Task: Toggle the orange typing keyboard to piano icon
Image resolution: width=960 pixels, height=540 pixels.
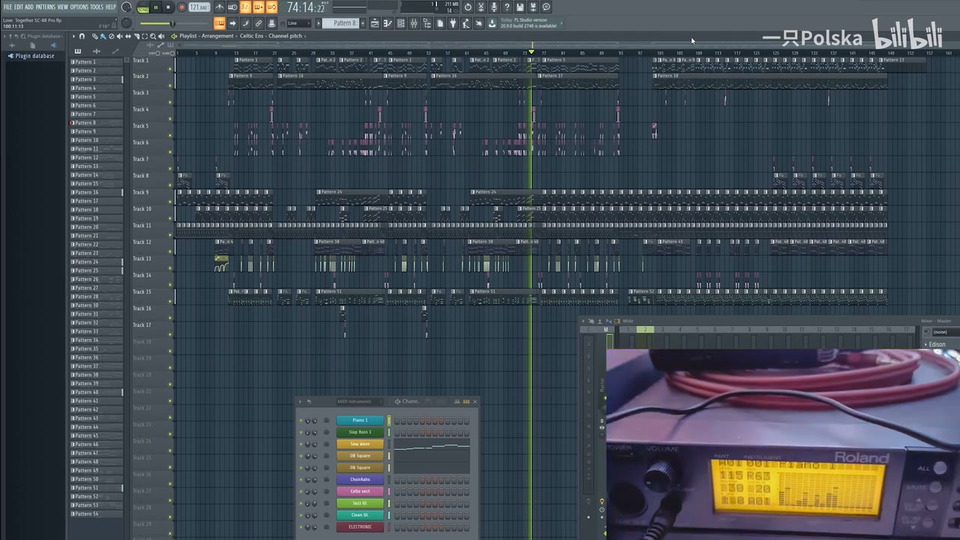Action: point(219,23)
